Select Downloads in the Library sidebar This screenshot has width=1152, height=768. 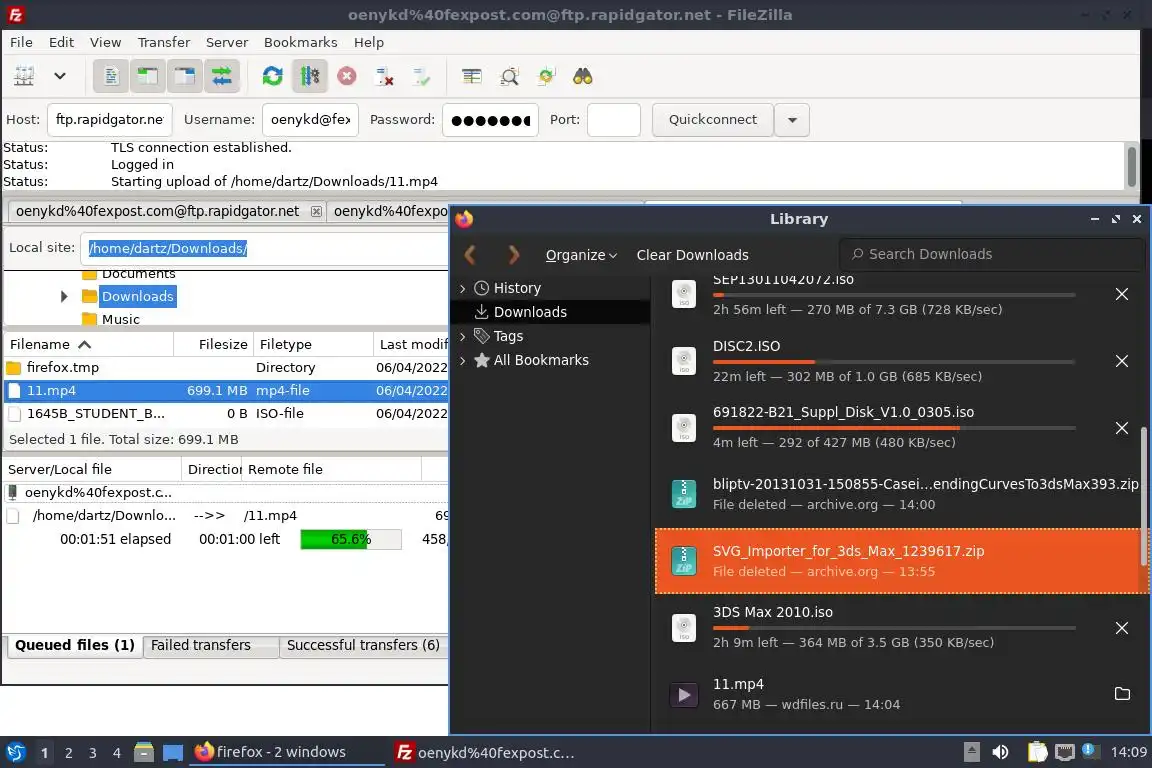click(551, 312)
